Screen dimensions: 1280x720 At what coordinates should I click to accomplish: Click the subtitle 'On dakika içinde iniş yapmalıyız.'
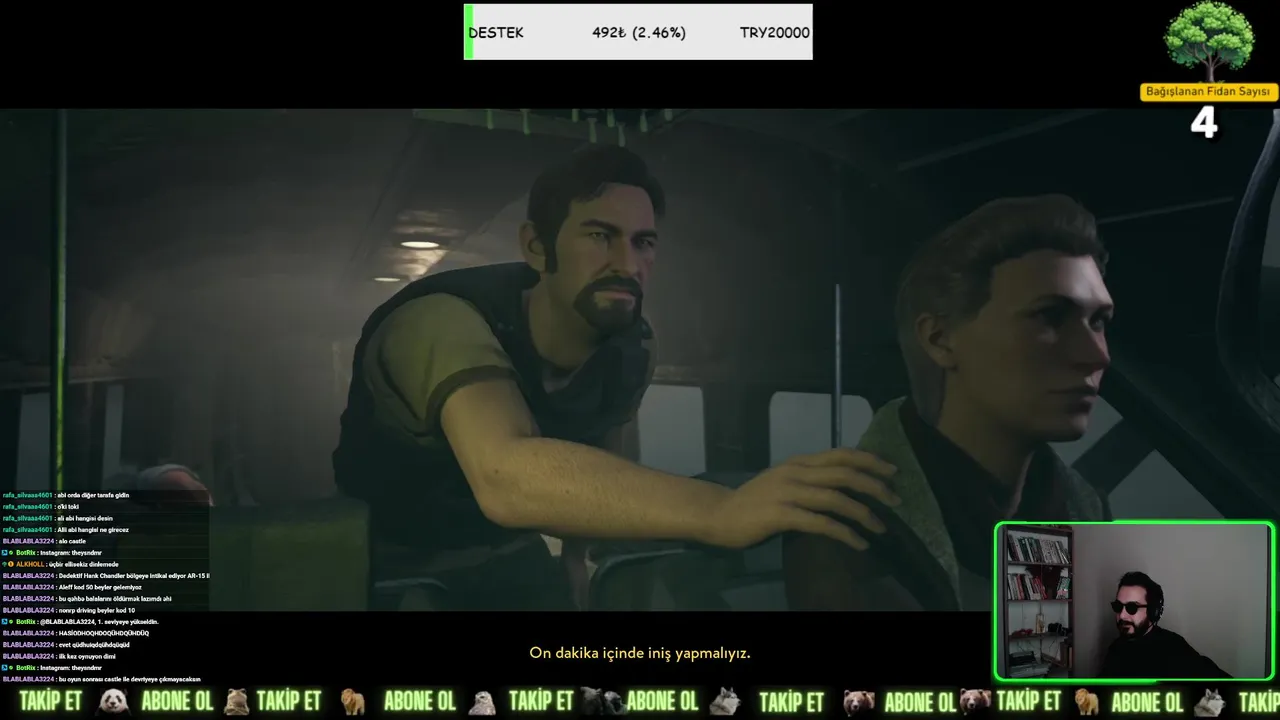(640, 653)
